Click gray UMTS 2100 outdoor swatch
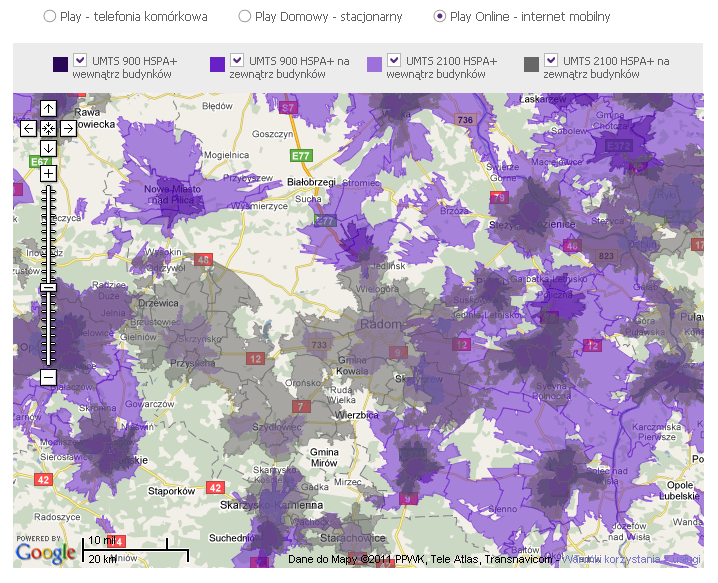This screenshot has height=583, width=718. pos(532,65)
